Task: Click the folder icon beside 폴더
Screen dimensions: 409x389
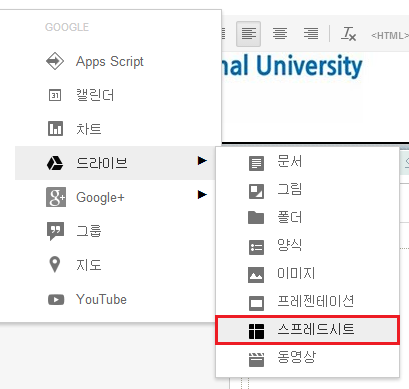Action: pos(256,218)
